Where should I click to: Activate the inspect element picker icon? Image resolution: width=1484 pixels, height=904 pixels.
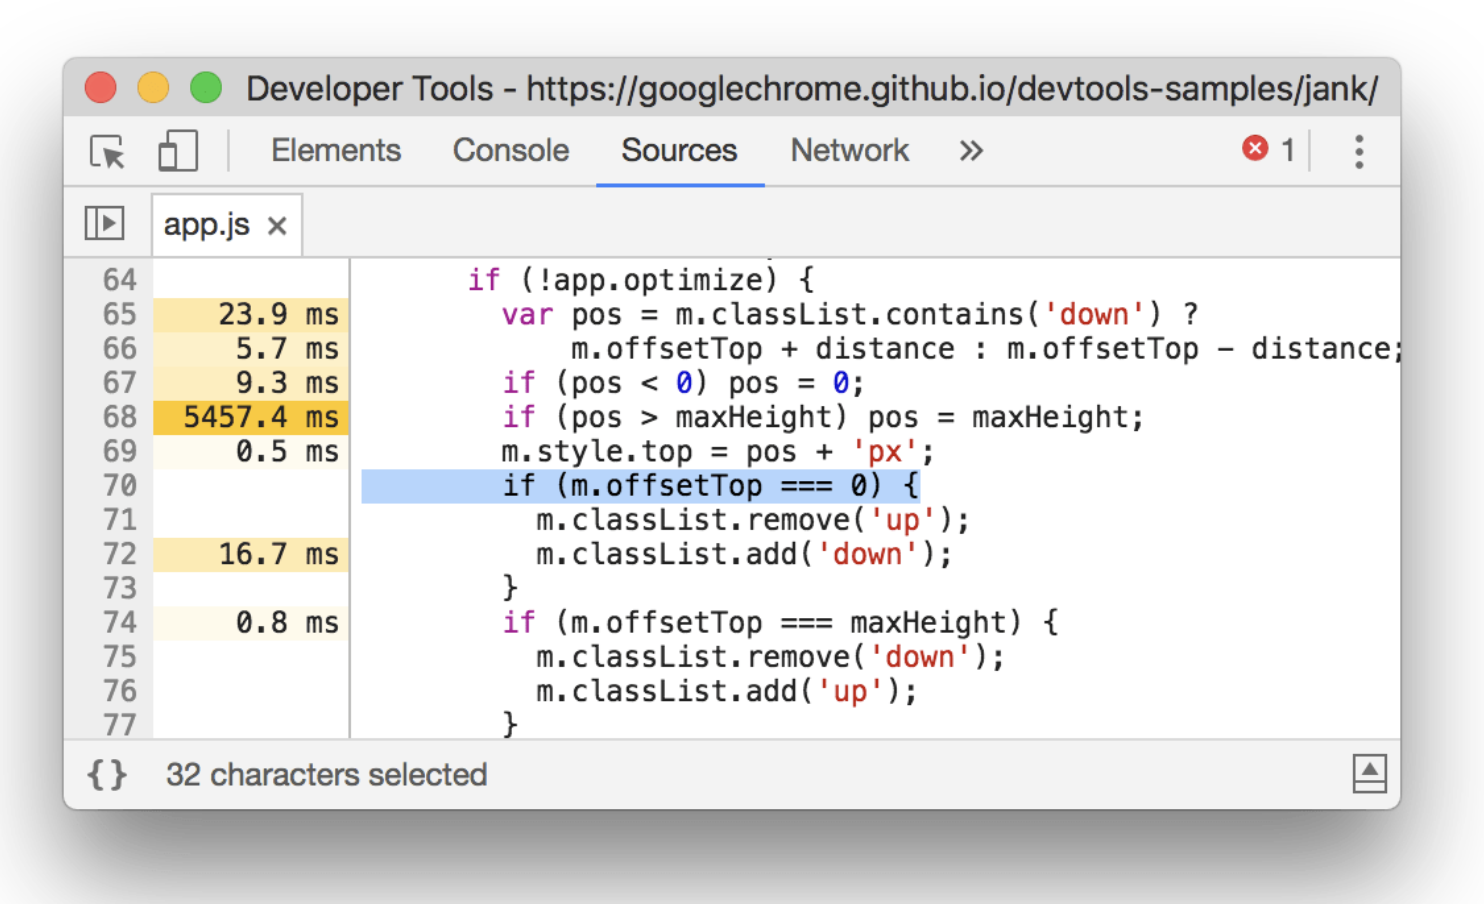[107, 151]
